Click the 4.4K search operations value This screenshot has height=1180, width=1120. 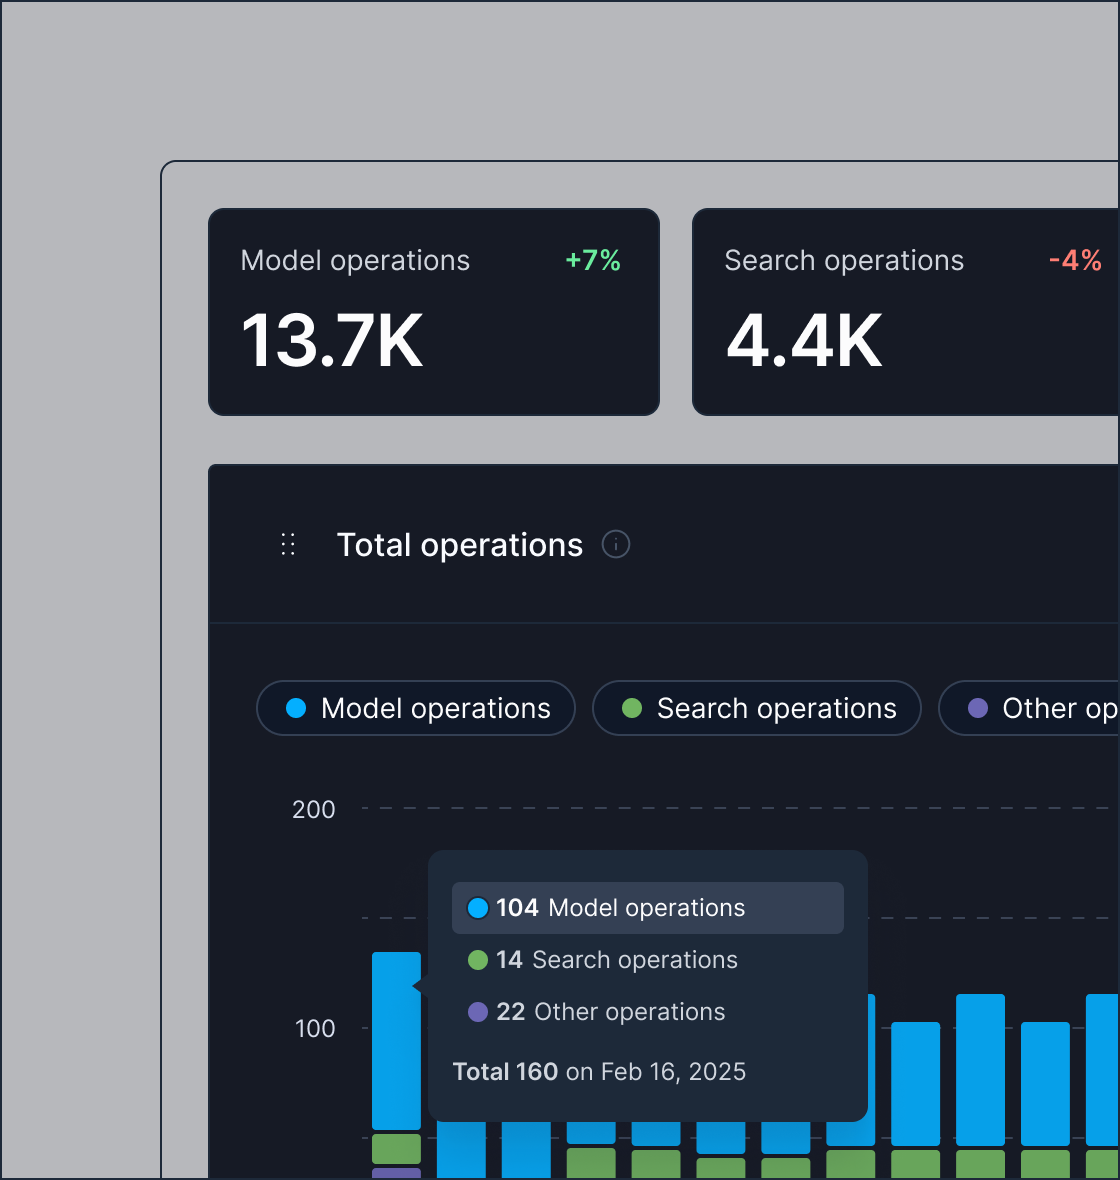coord(805,342)
